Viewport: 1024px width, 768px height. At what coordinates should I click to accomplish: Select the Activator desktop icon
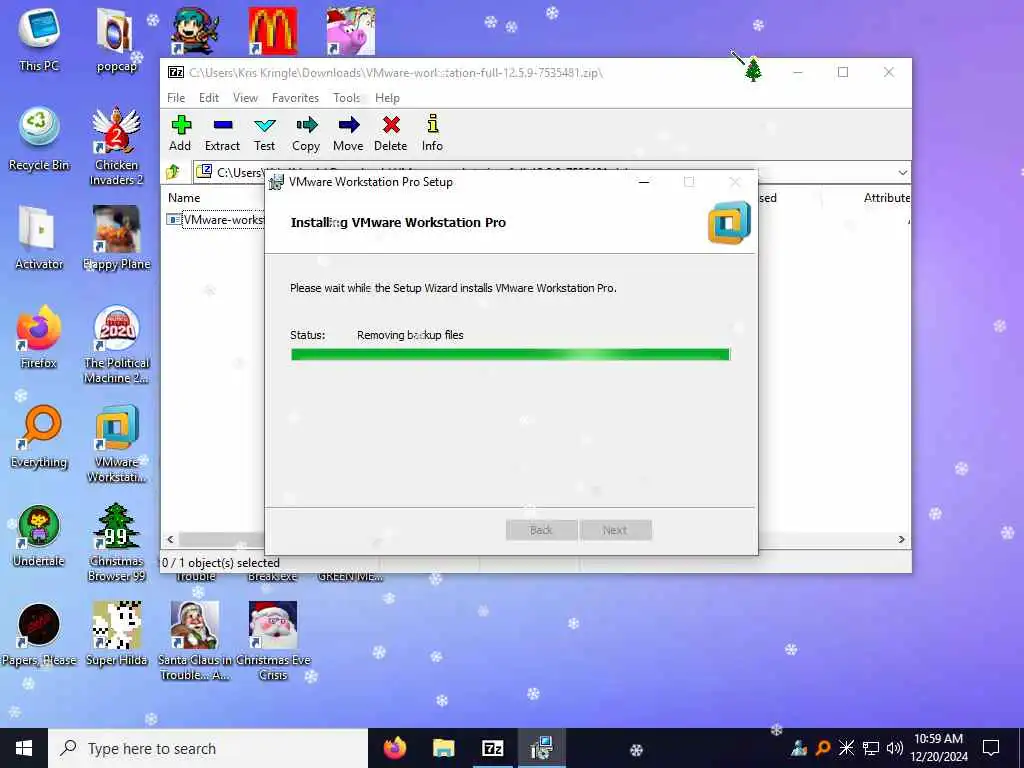pyautogui.click(x=39, y=238)
